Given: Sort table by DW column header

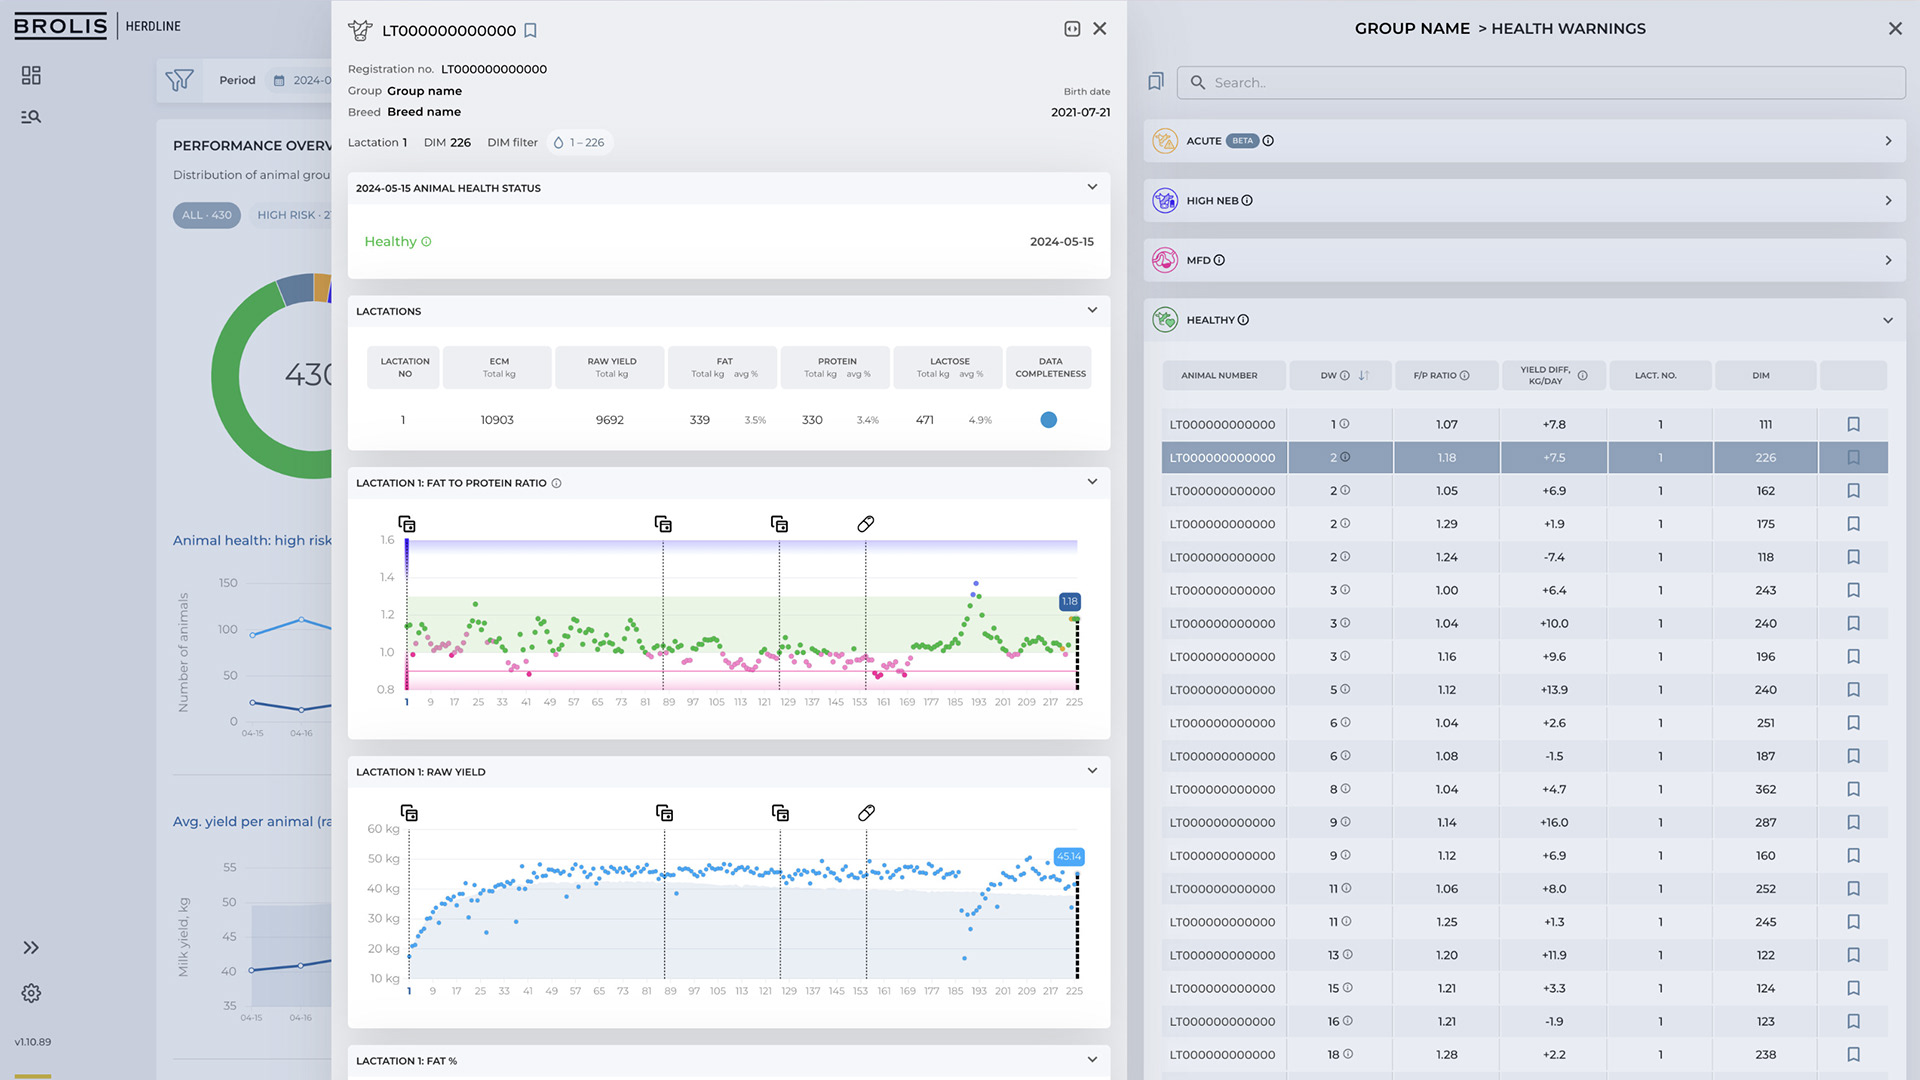Looking at the screenshot, I should click(x=1363, y=376).
